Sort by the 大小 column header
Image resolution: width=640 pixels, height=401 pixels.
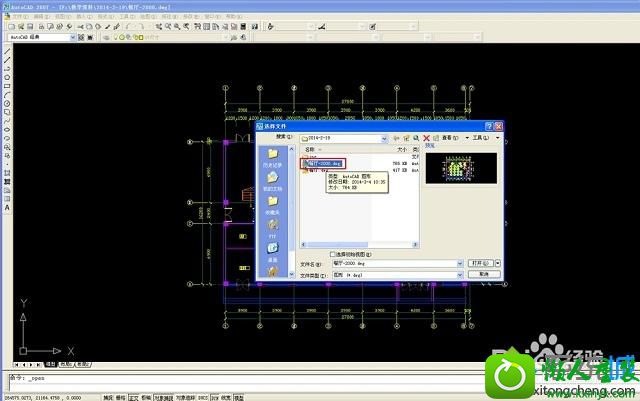(x=402, y=149)
